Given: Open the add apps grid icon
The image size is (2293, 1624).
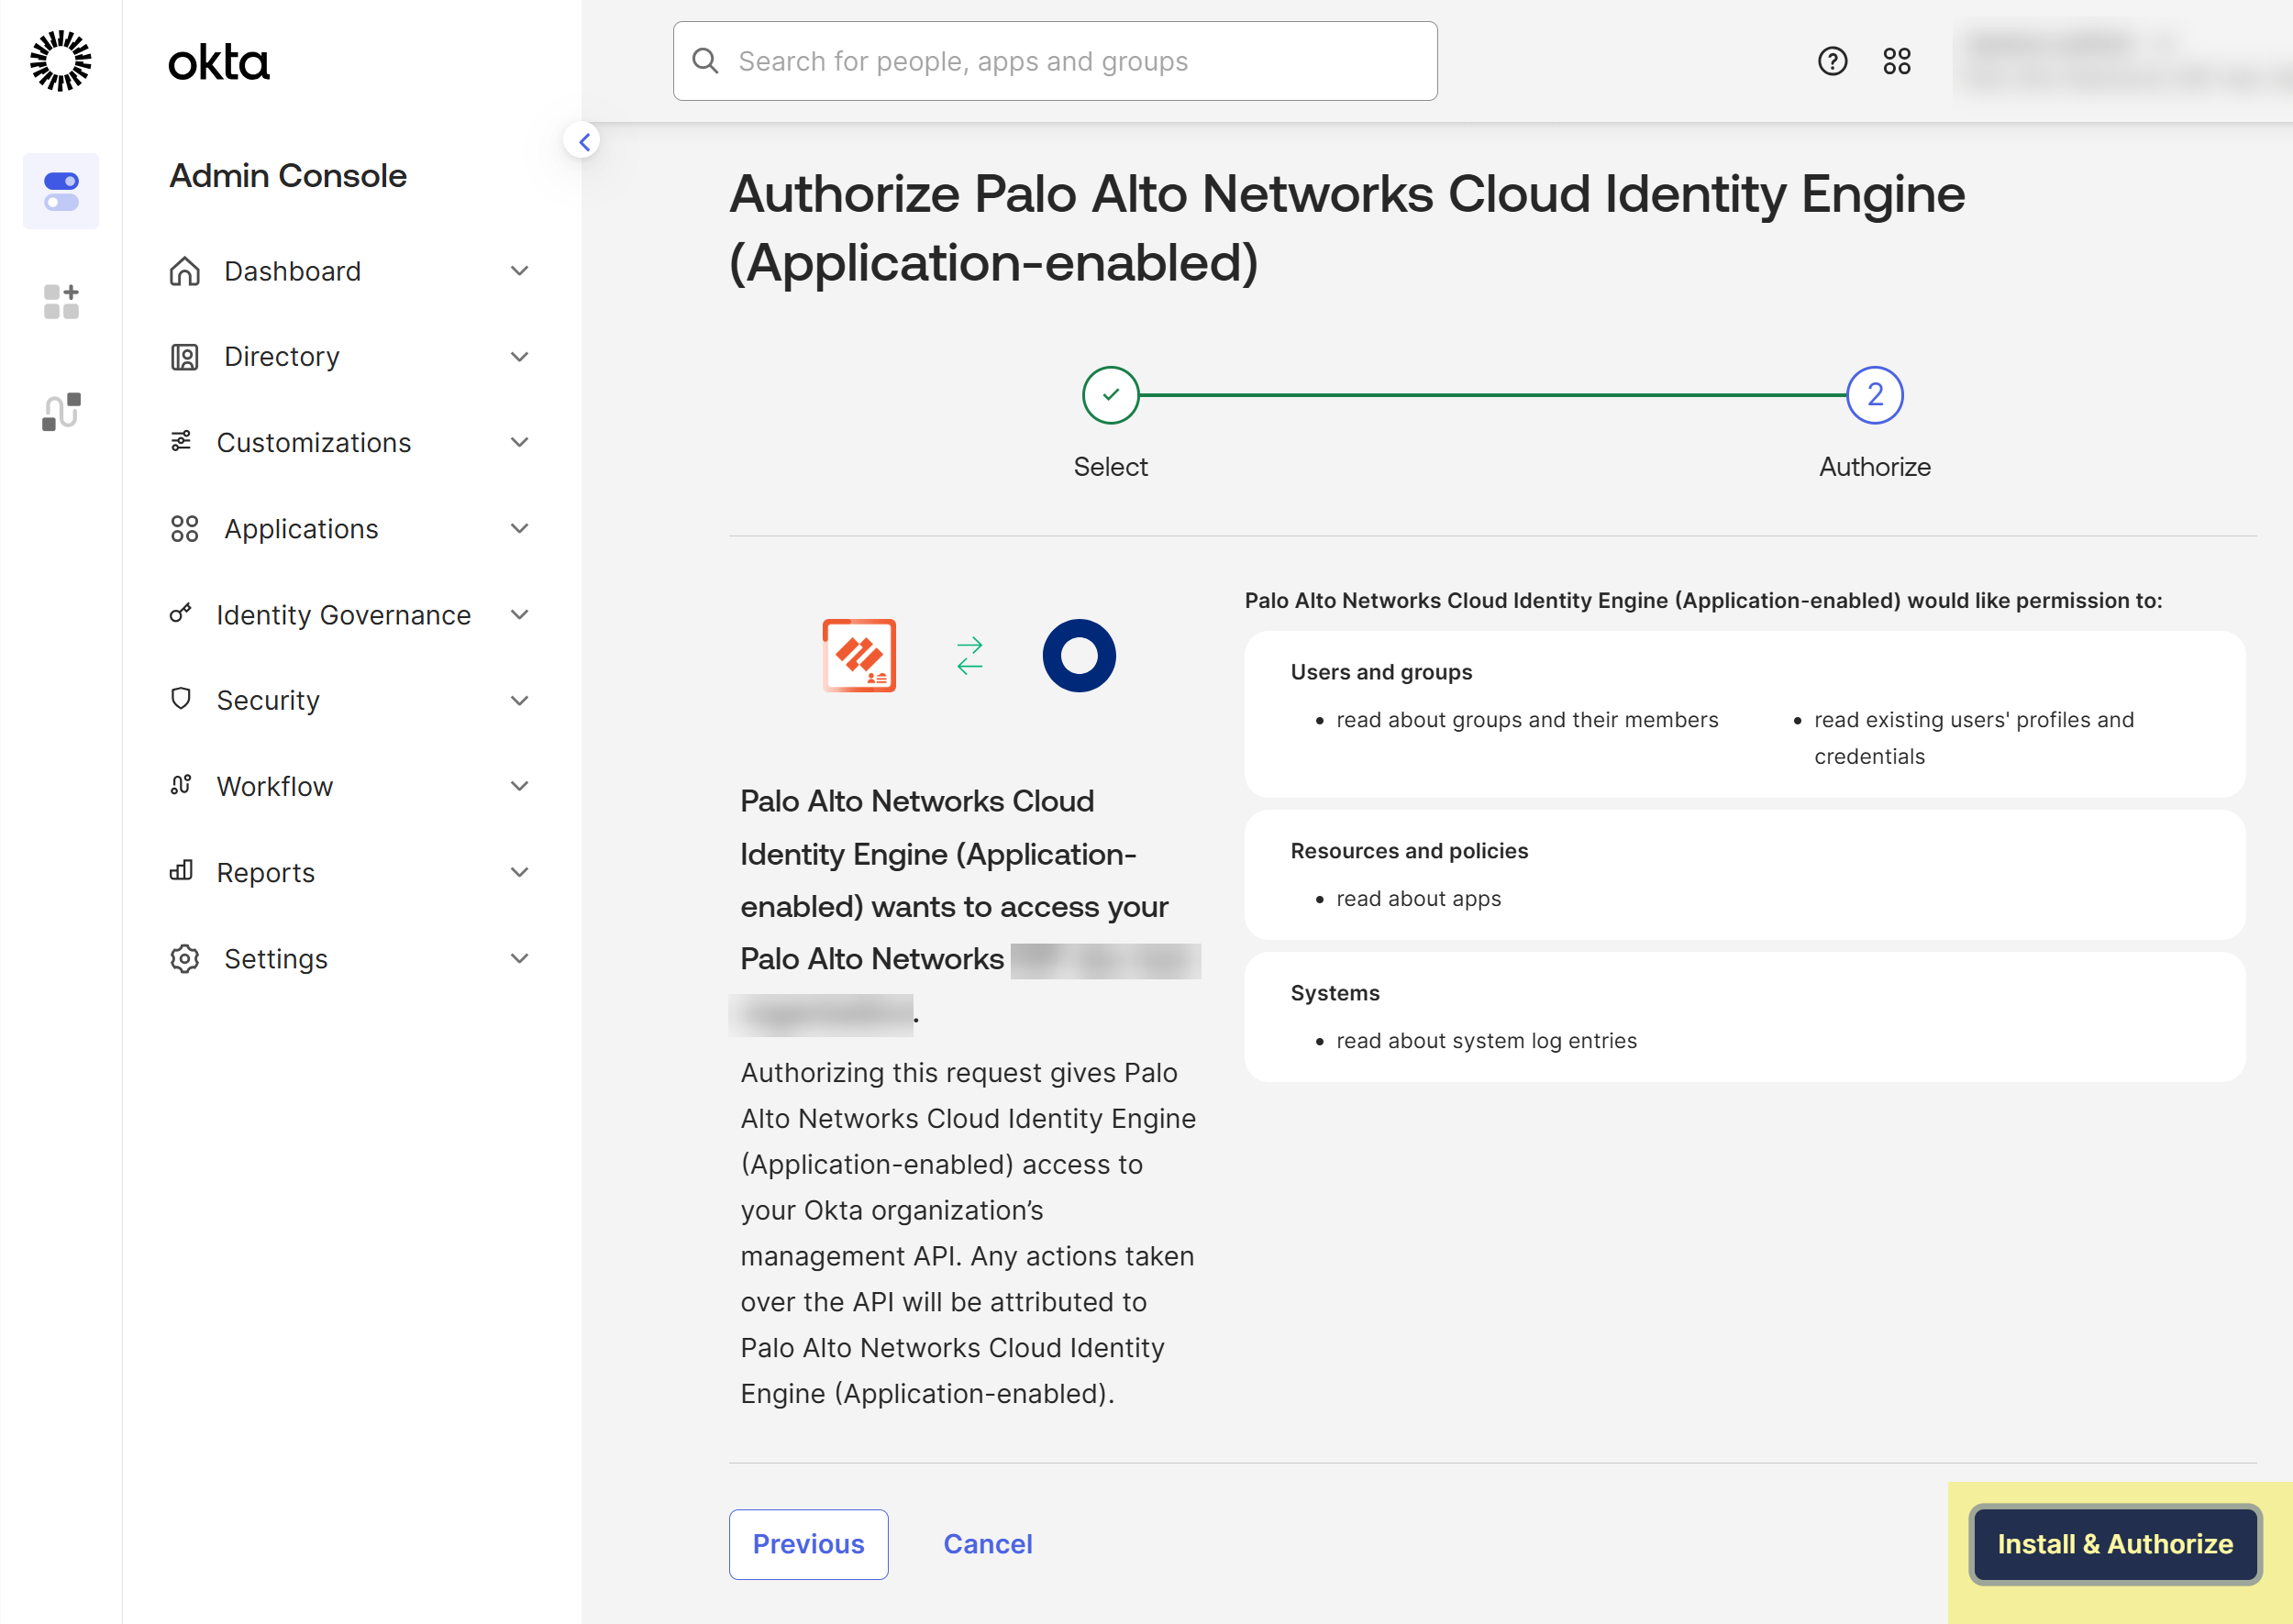Looking at the screenshot, I should (x=61, y=301).
